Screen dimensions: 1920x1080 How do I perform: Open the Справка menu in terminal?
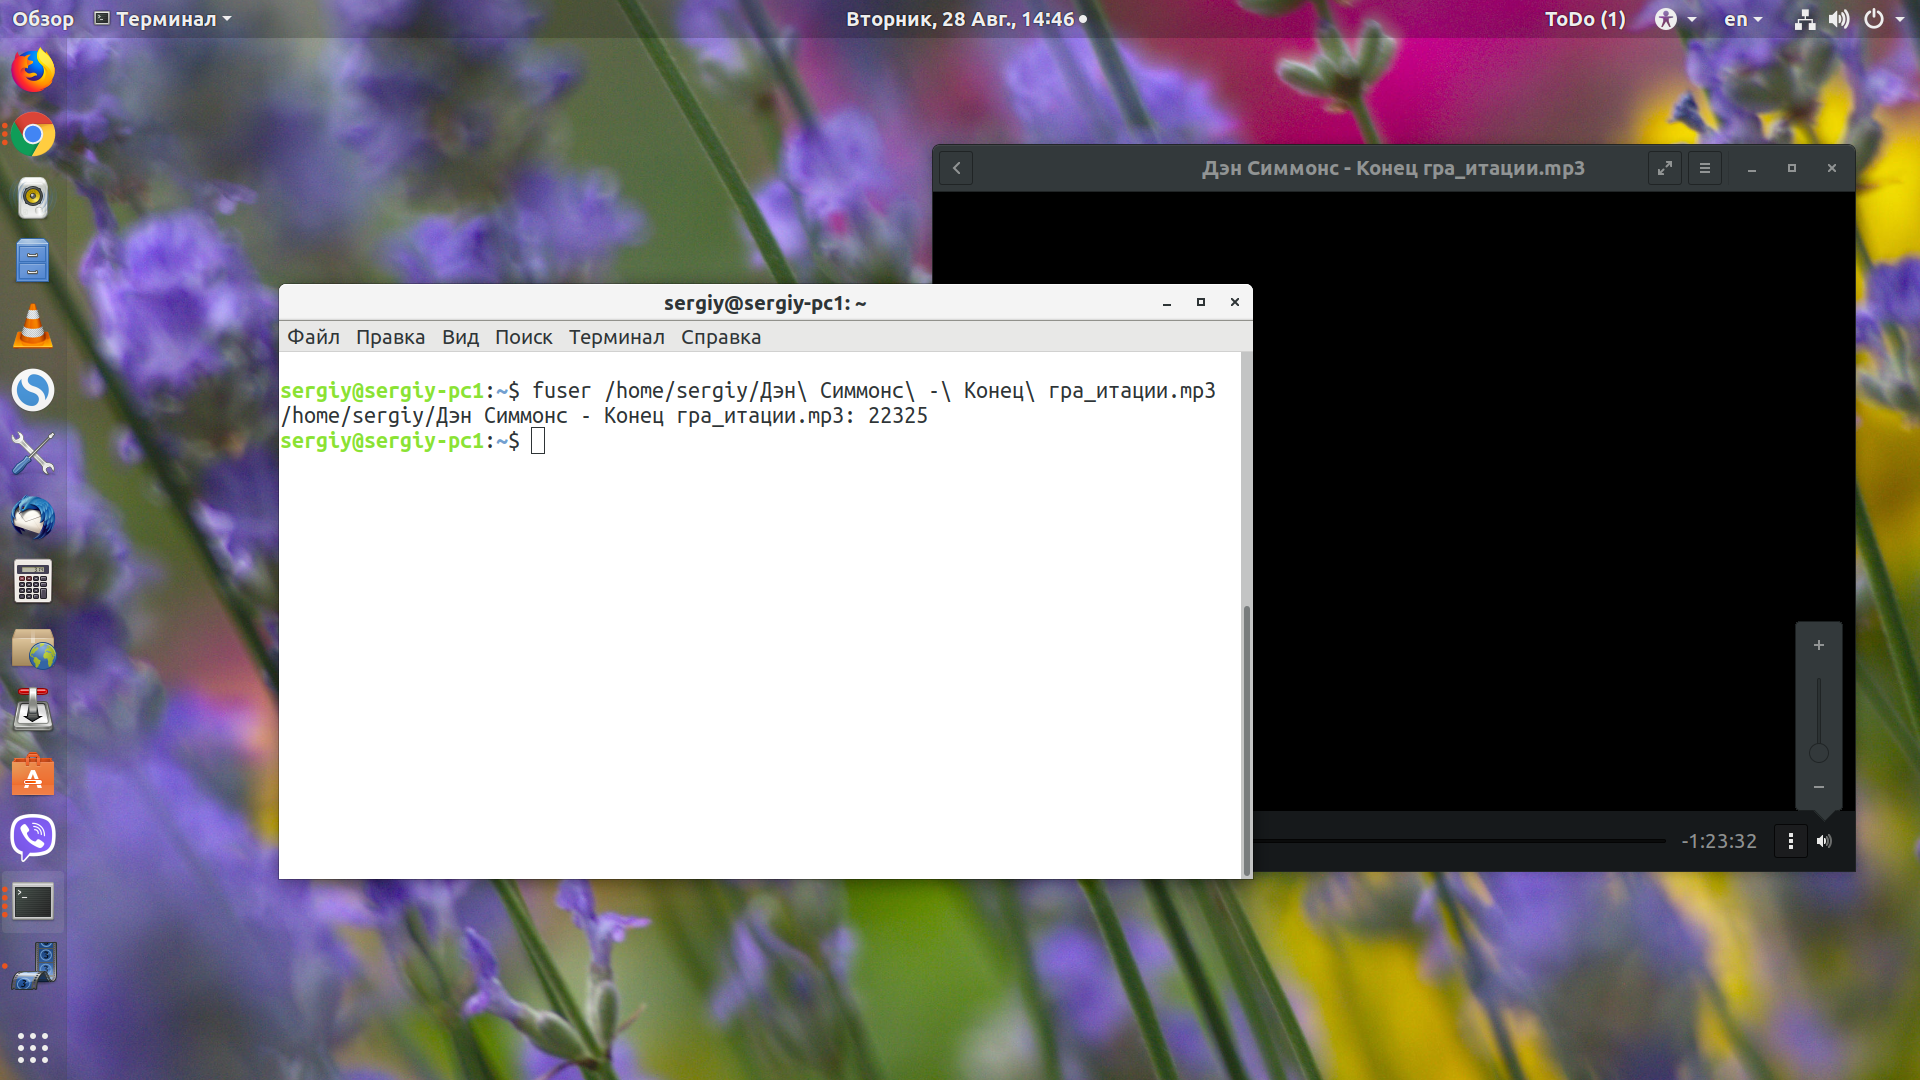tap(721, 337)
